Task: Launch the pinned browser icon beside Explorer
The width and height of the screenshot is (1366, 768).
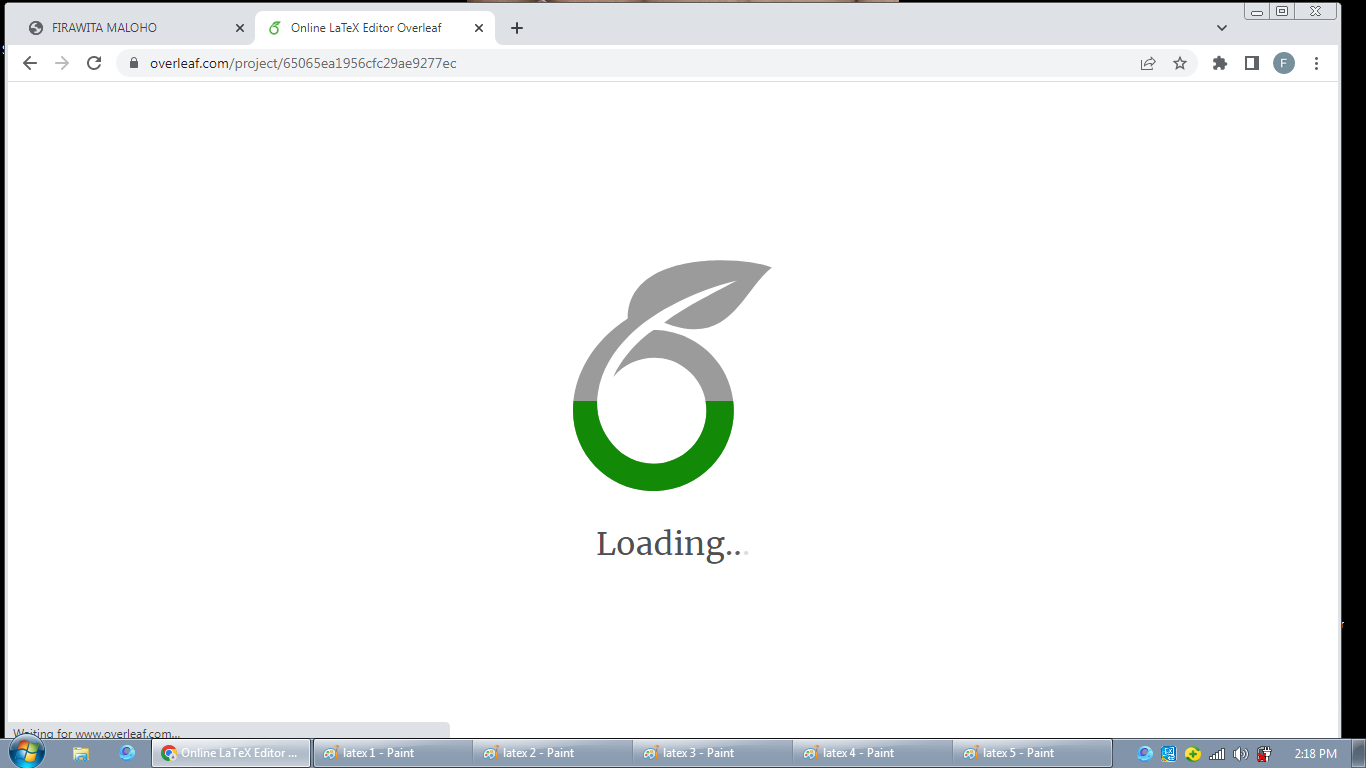Action: pyautogui.click(x=127, y=753)
